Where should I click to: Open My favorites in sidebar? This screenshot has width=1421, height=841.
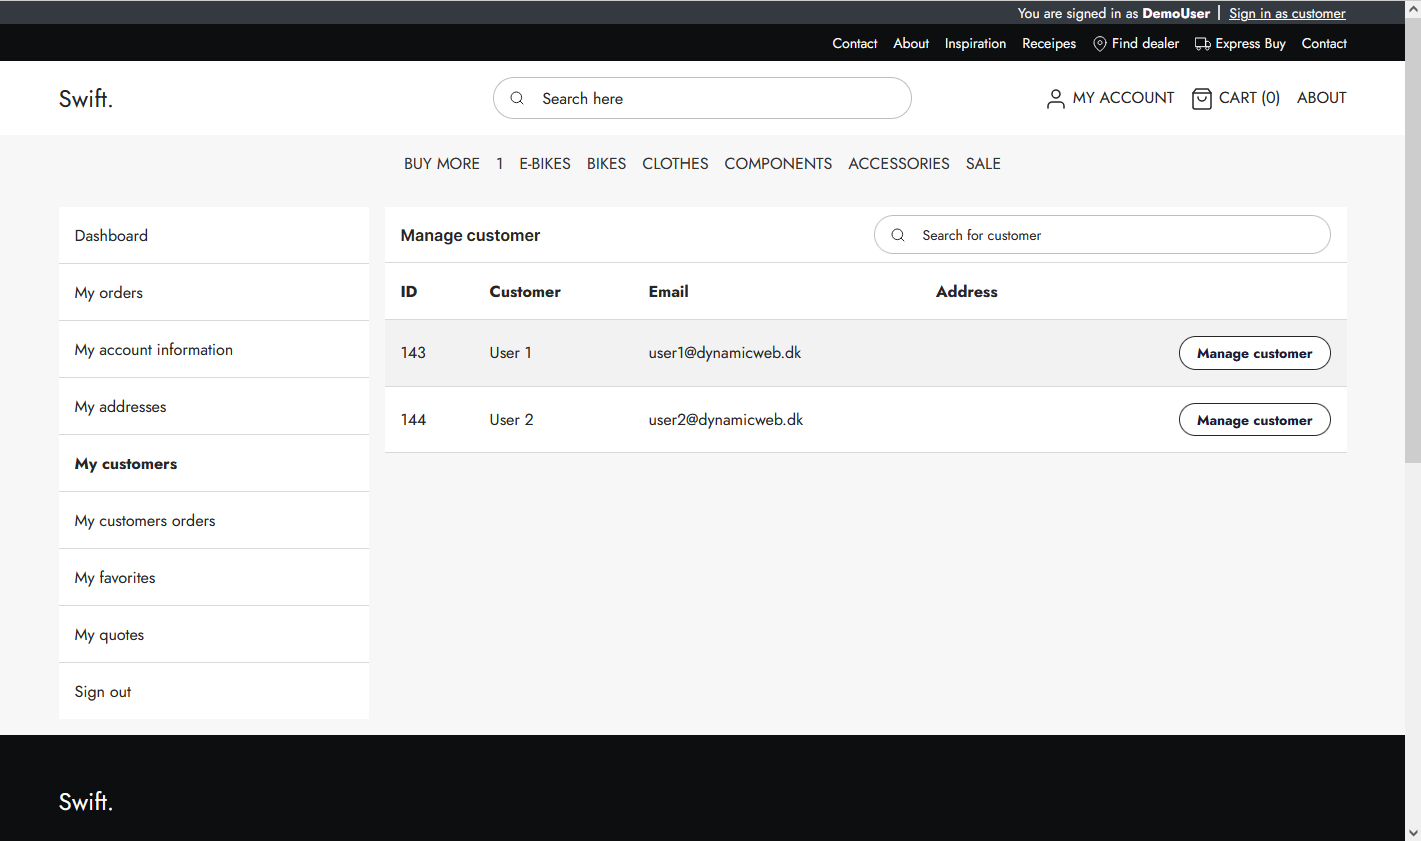[x=214, y=577]
